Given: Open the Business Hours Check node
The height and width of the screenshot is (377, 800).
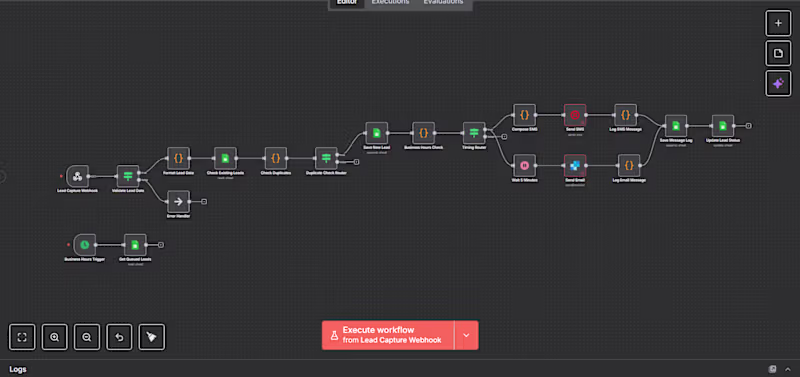Looking at the screenshot, I should click(x=423, y=133).
